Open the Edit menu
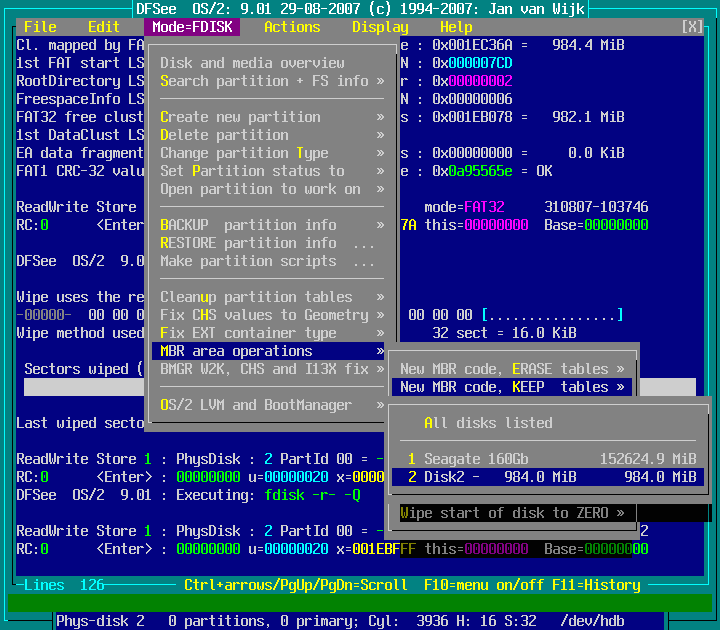Screen dimensions: 720x630 (x=104, y=27)
